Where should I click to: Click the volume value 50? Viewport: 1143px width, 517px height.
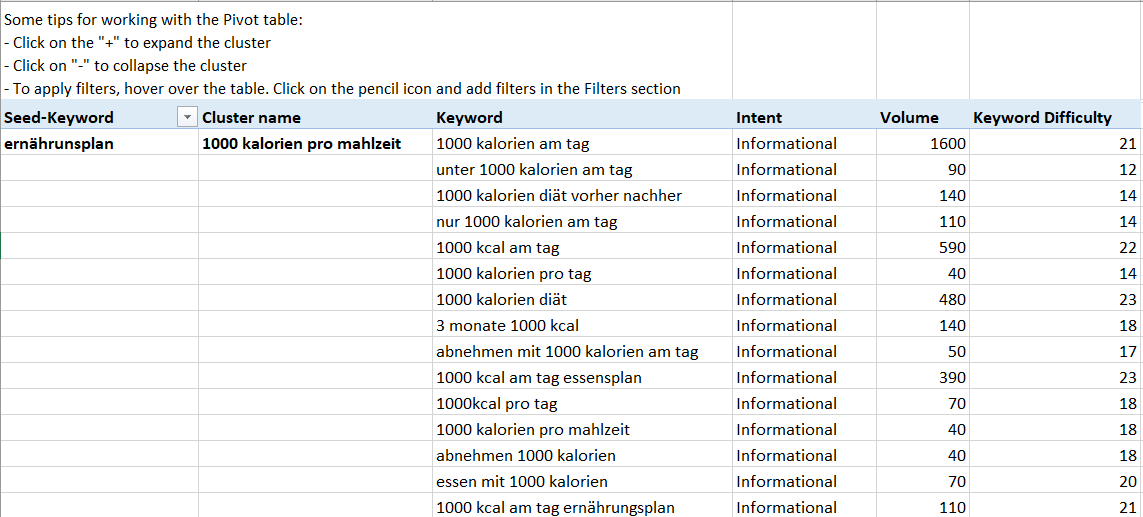[x=923, y=352]
